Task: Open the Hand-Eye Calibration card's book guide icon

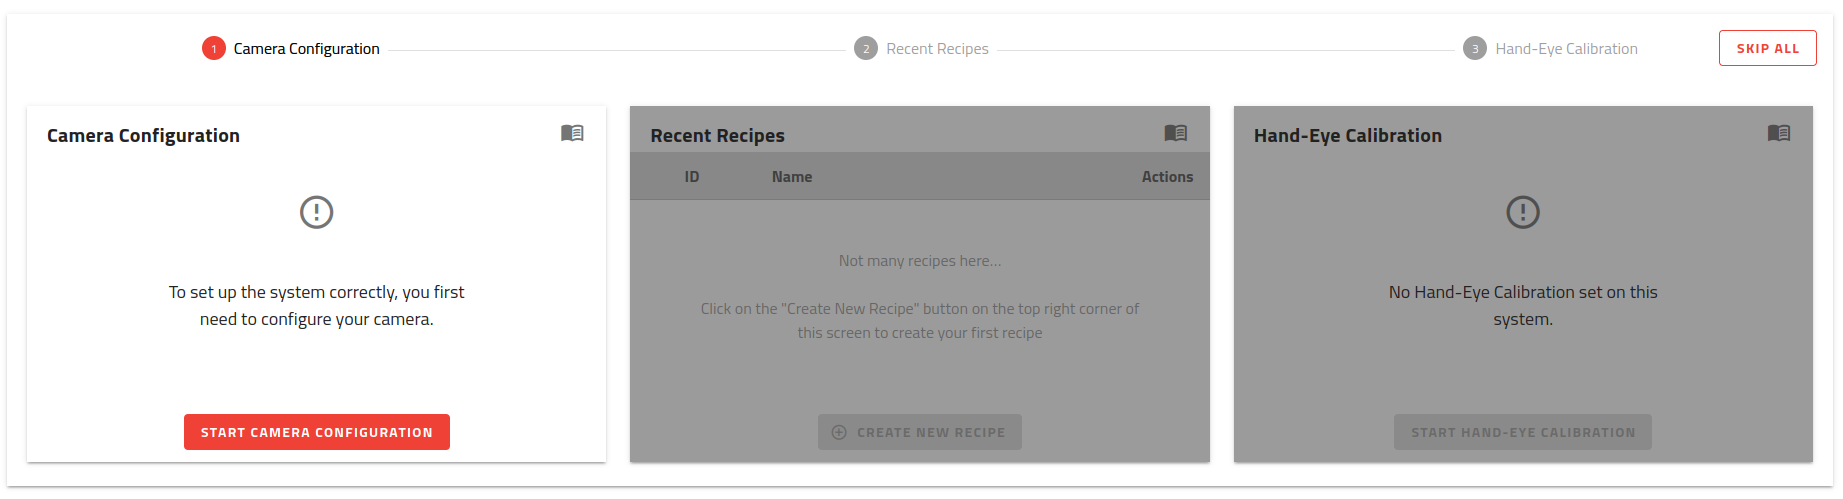Action: coord(1778,133)
